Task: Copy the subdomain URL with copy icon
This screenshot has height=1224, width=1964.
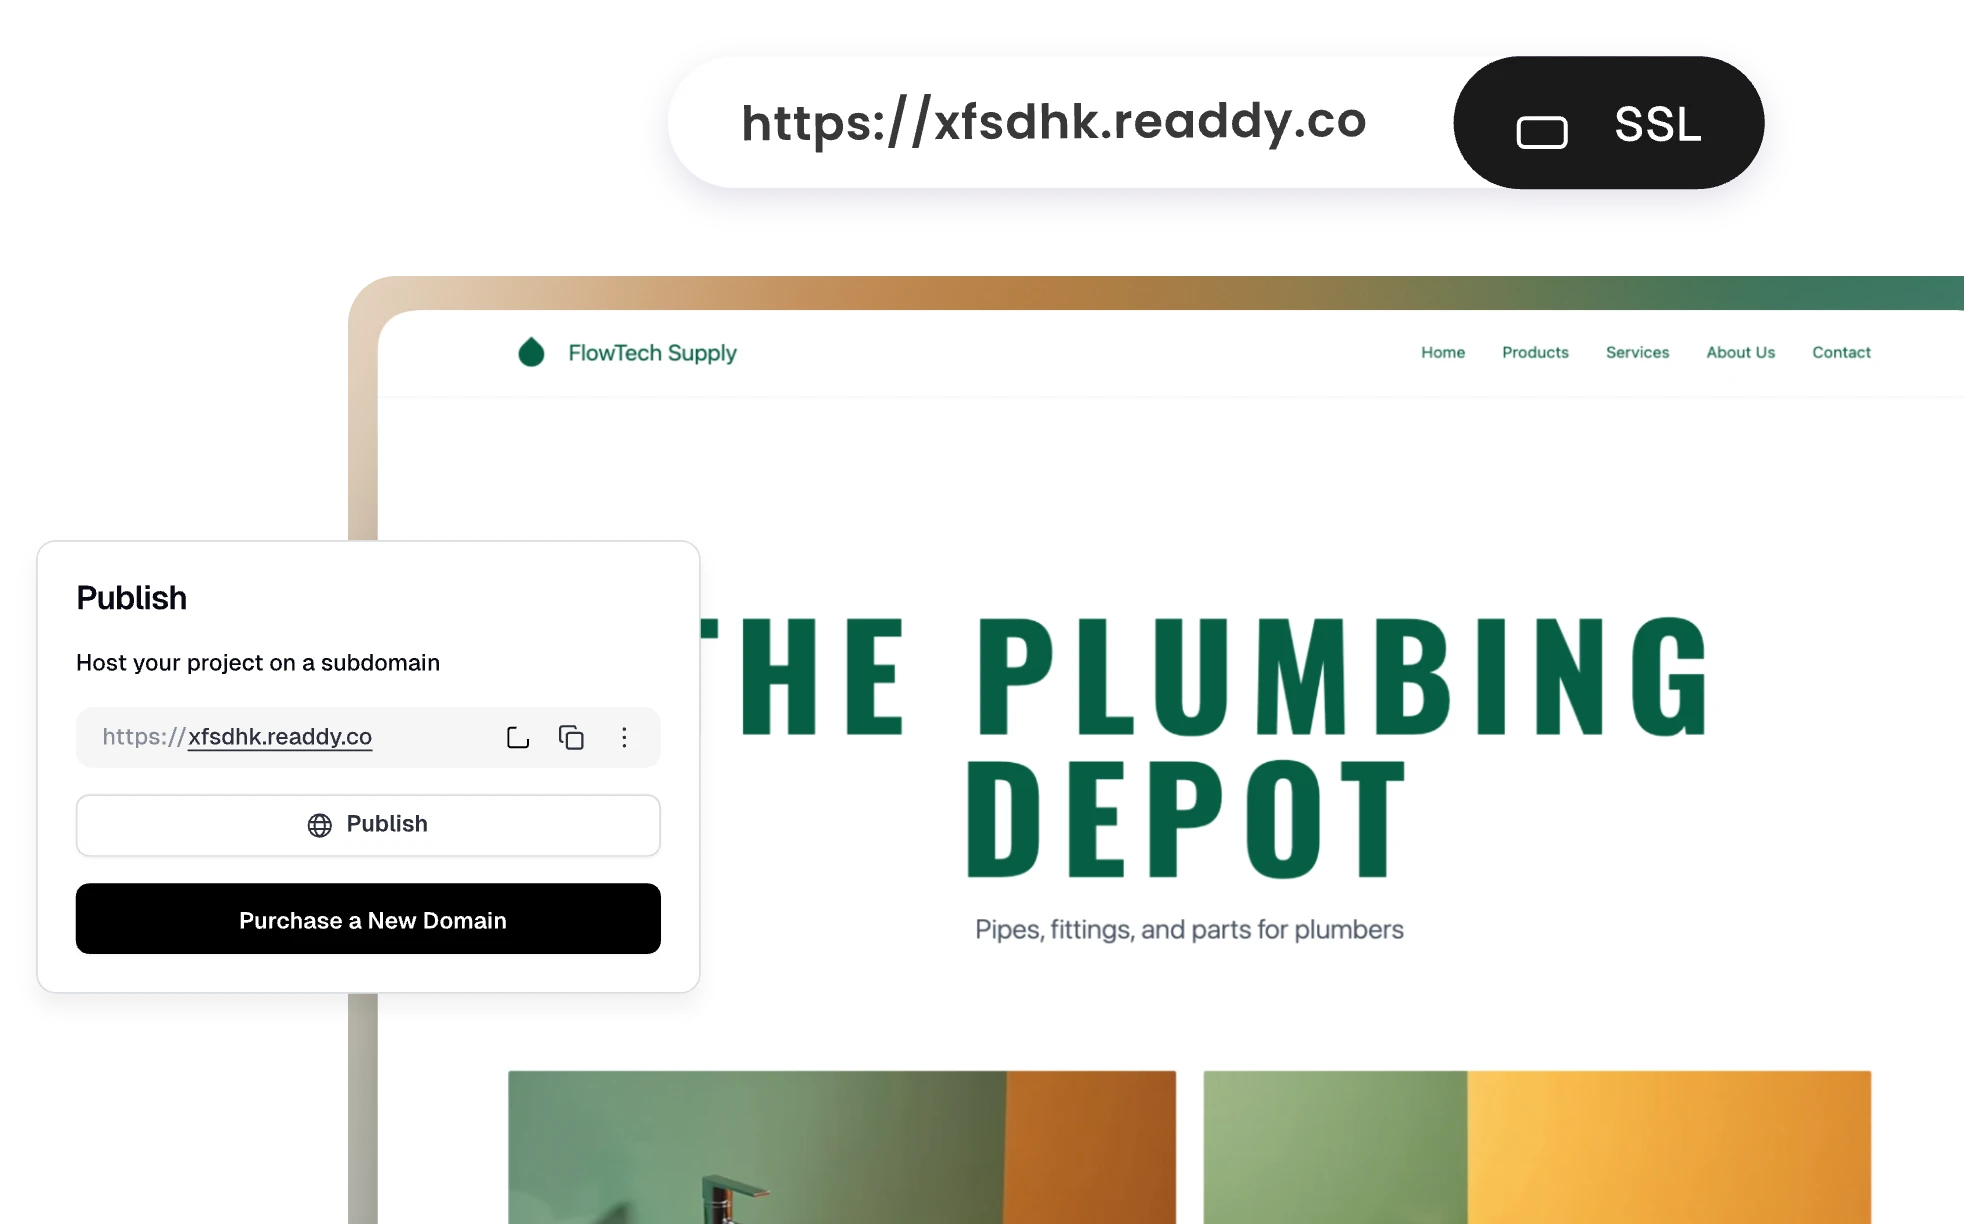Action: coord(571,738)
